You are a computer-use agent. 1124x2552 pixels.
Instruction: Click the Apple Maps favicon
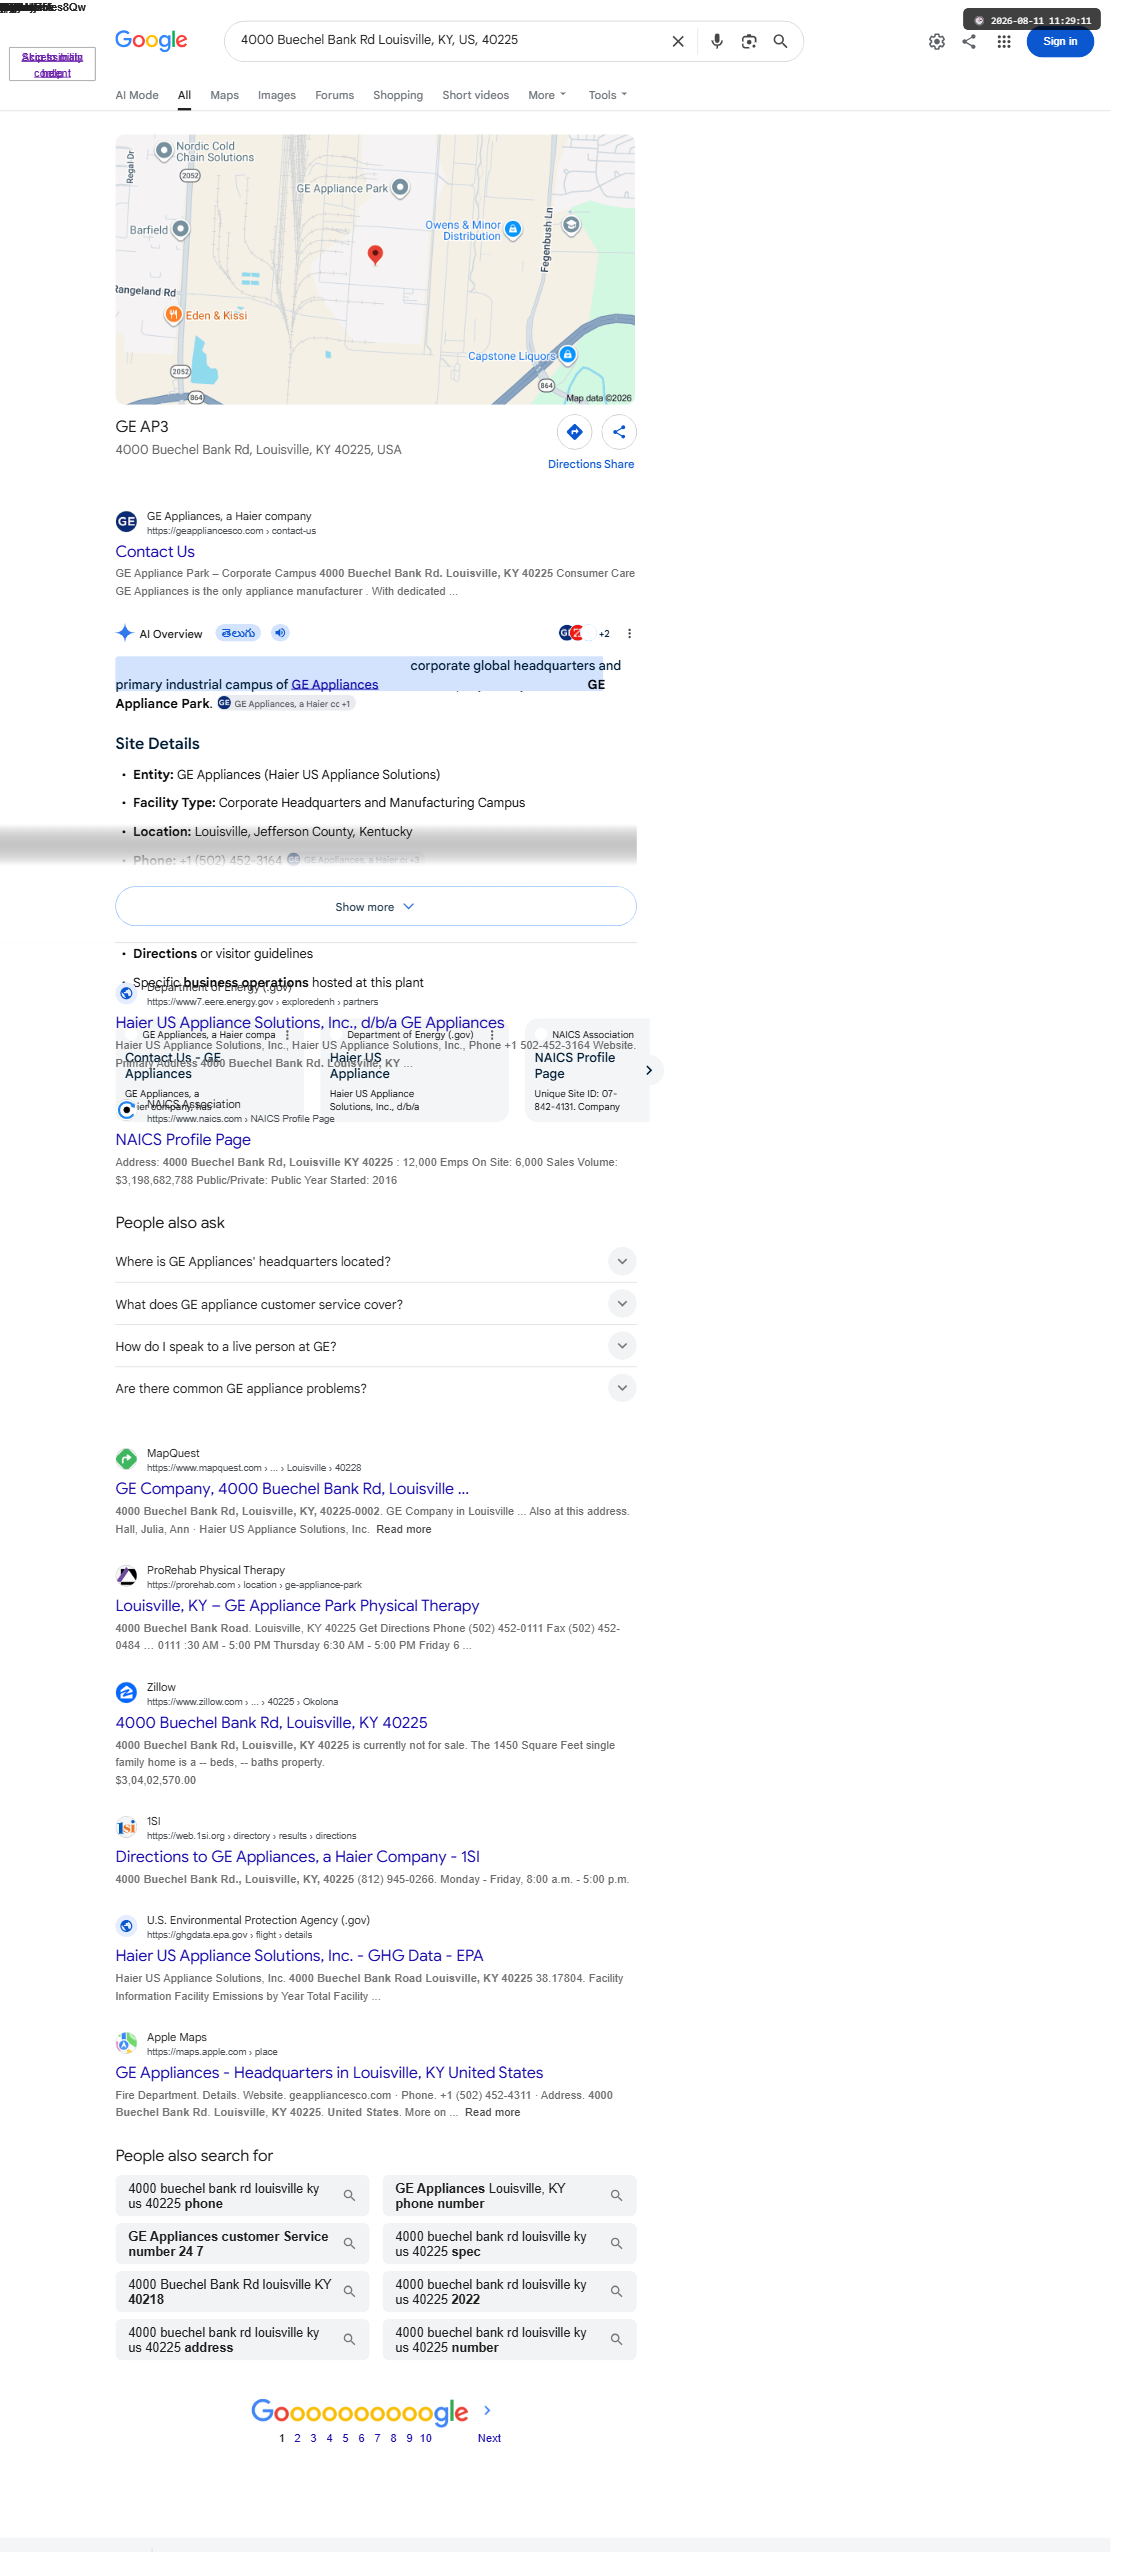[x=126, y=2042]
